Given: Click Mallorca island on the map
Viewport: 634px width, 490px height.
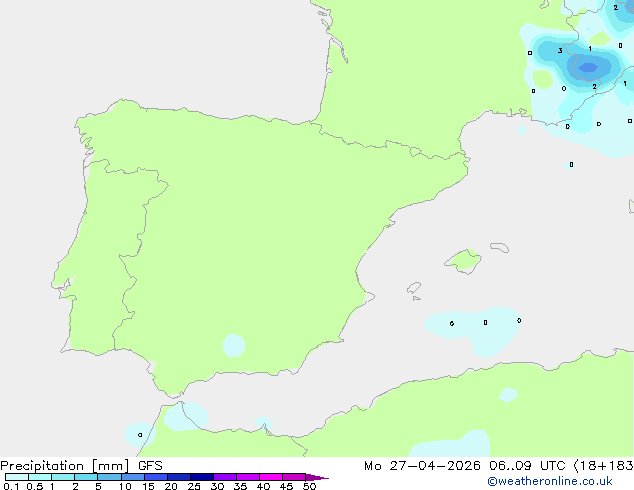Looking at the screenshot, I should click(463, 262).
